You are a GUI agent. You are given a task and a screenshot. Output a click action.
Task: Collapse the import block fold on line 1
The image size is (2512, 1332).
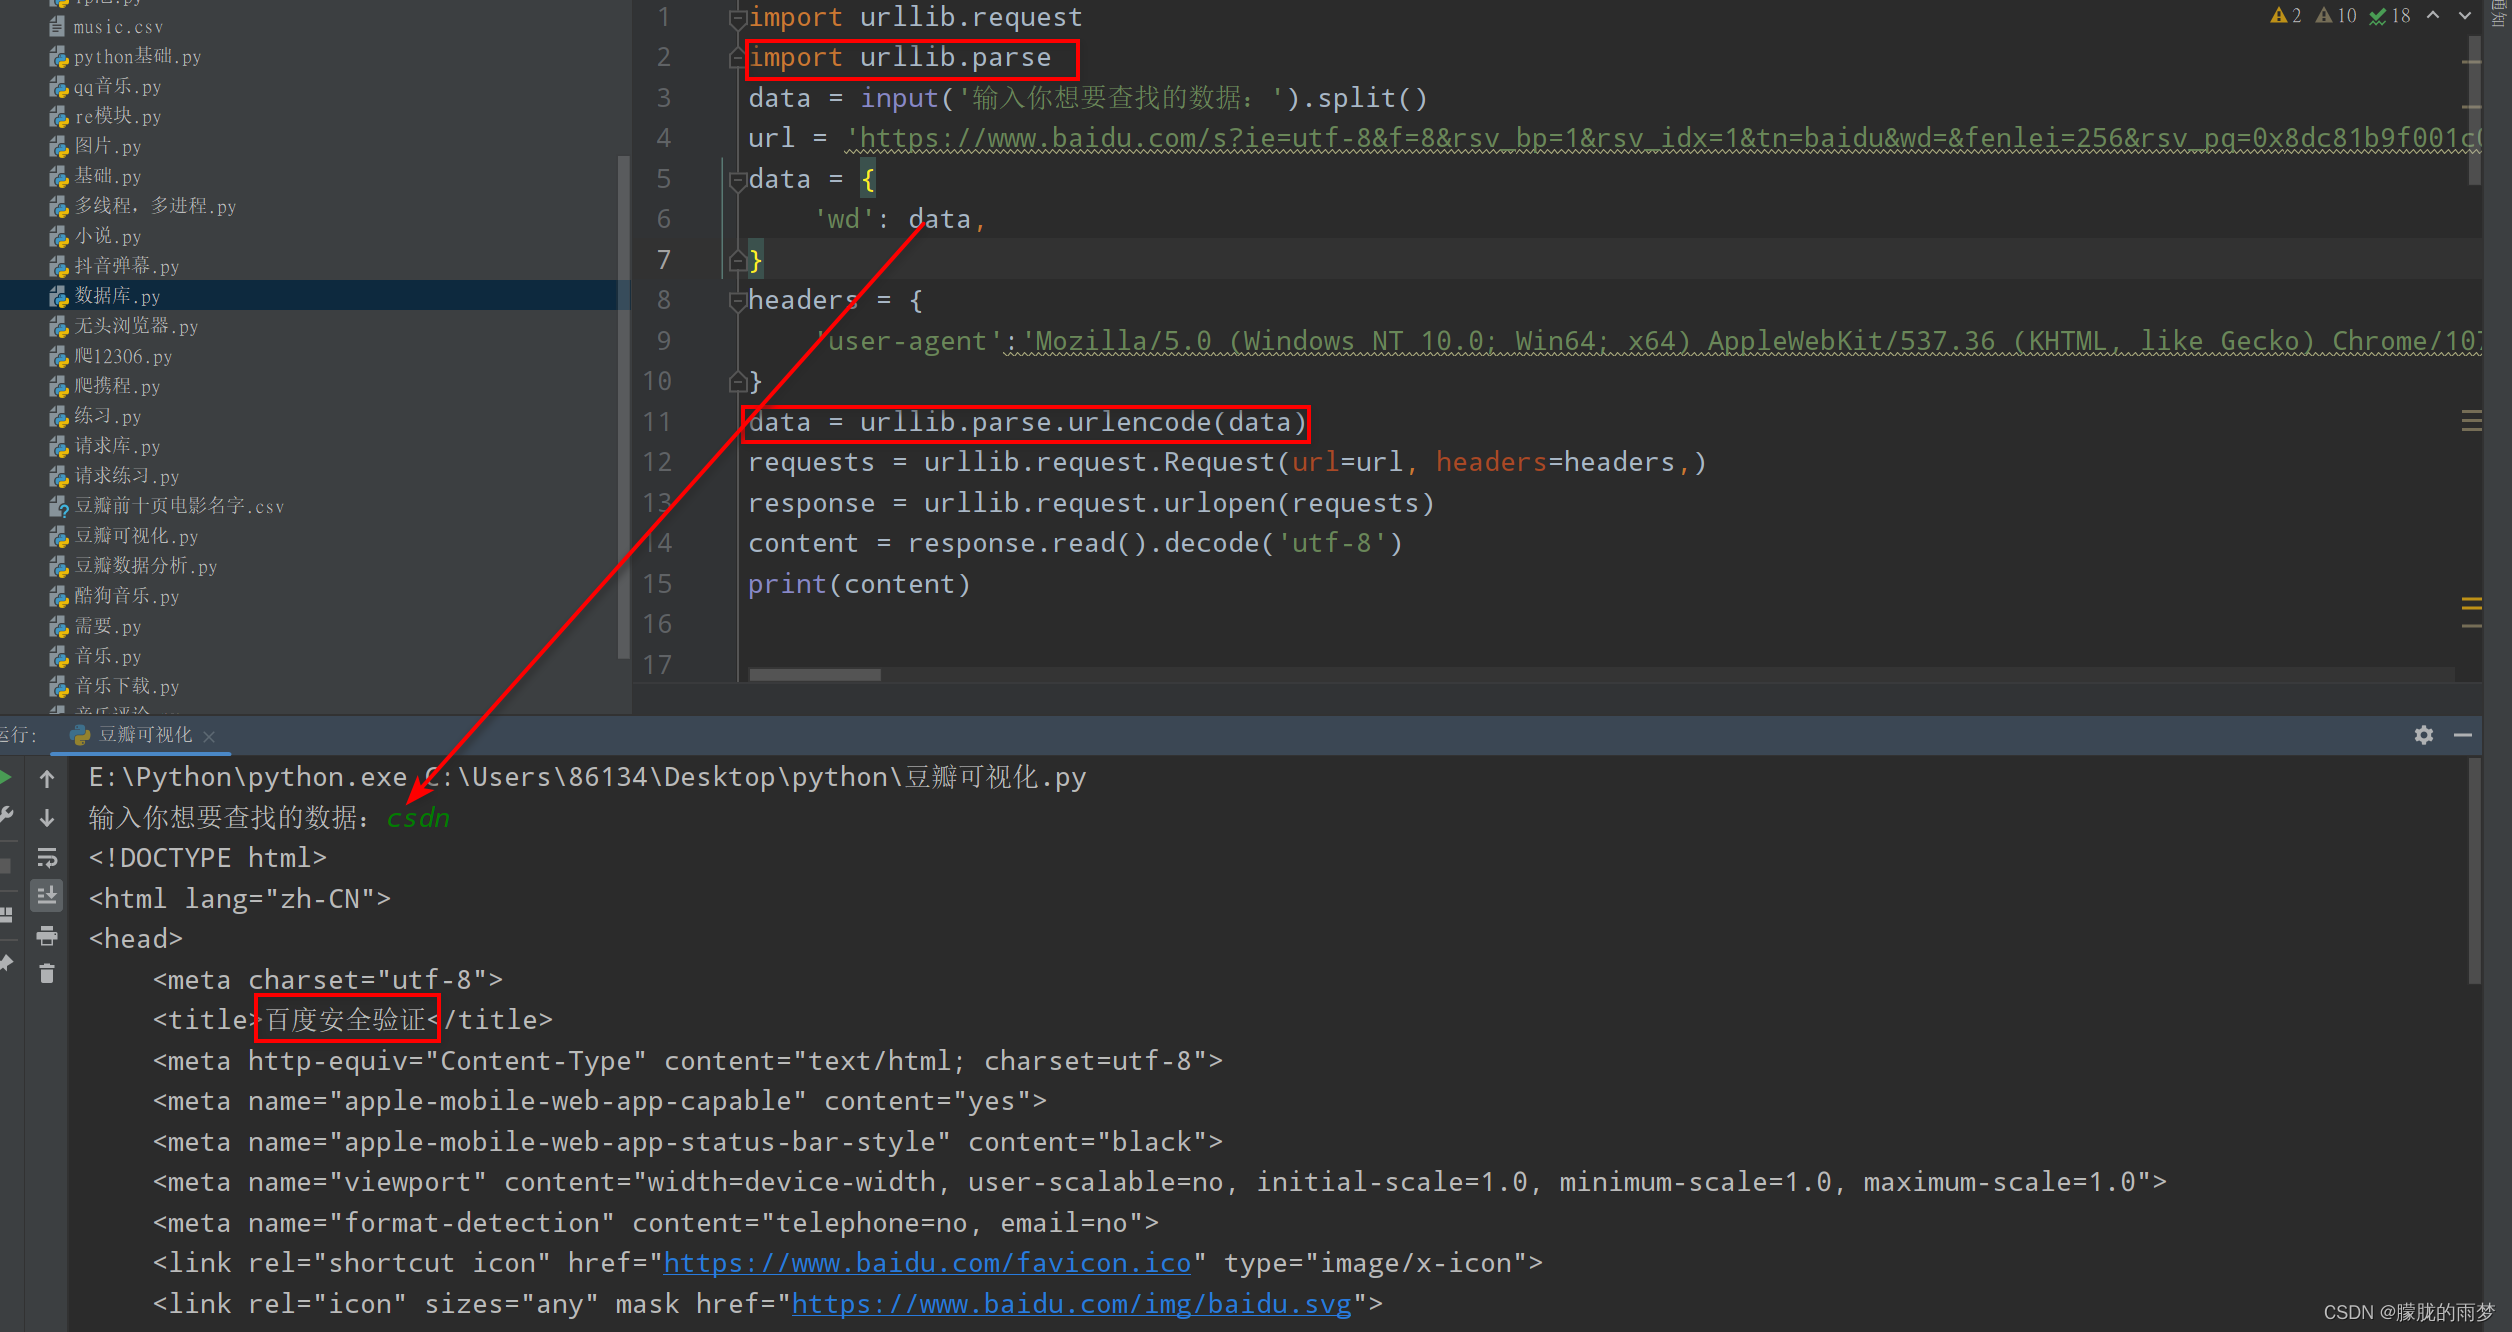point(738,18)
